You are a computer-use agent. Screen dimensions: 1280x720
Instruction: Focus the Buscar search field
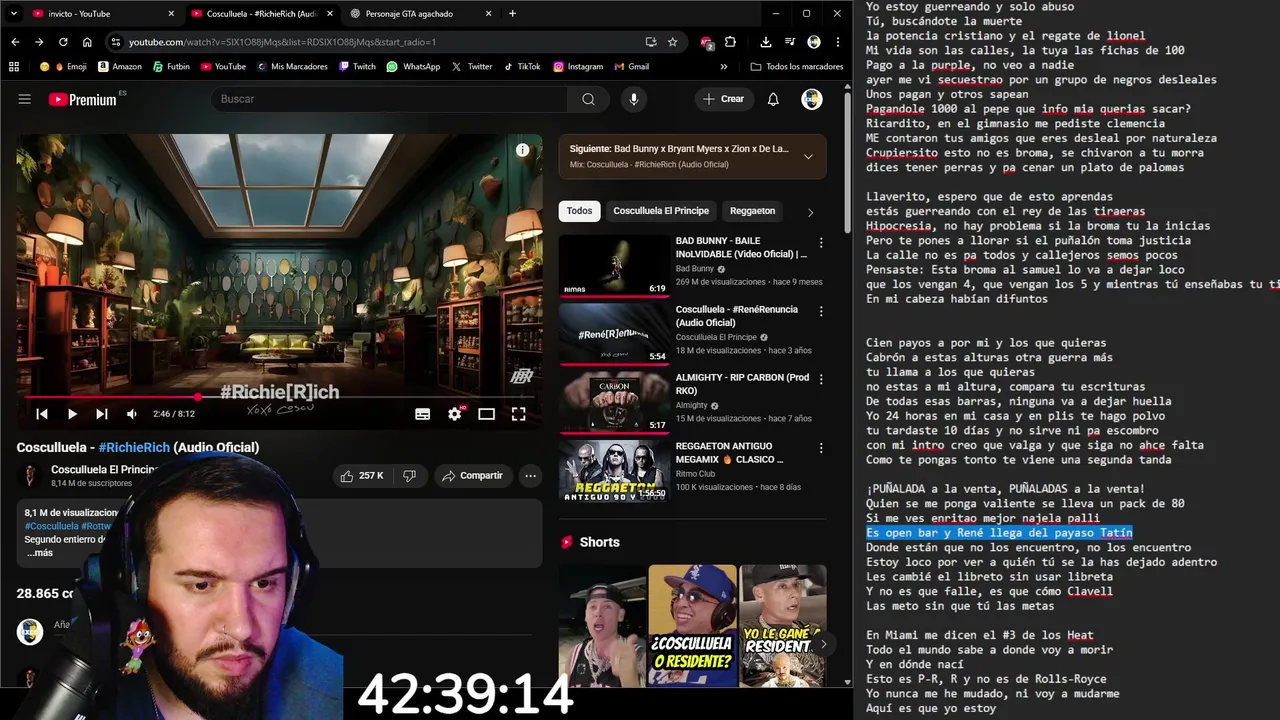tap(390, 99)
